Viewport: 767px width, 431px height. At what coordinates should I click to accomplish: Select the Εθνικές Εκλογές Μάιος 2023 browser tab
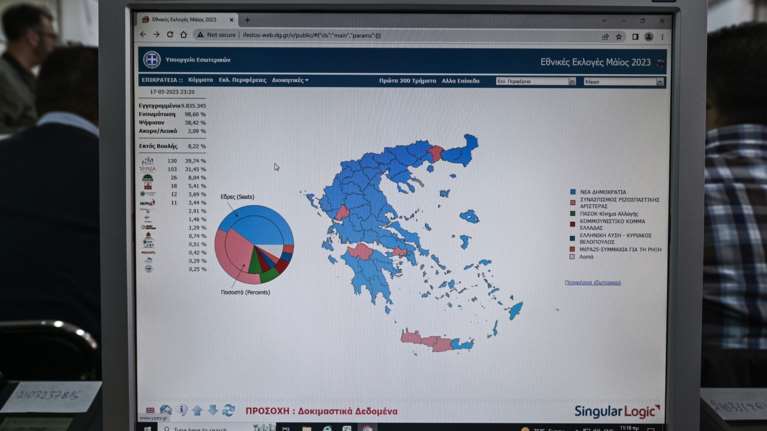(187, 20)
